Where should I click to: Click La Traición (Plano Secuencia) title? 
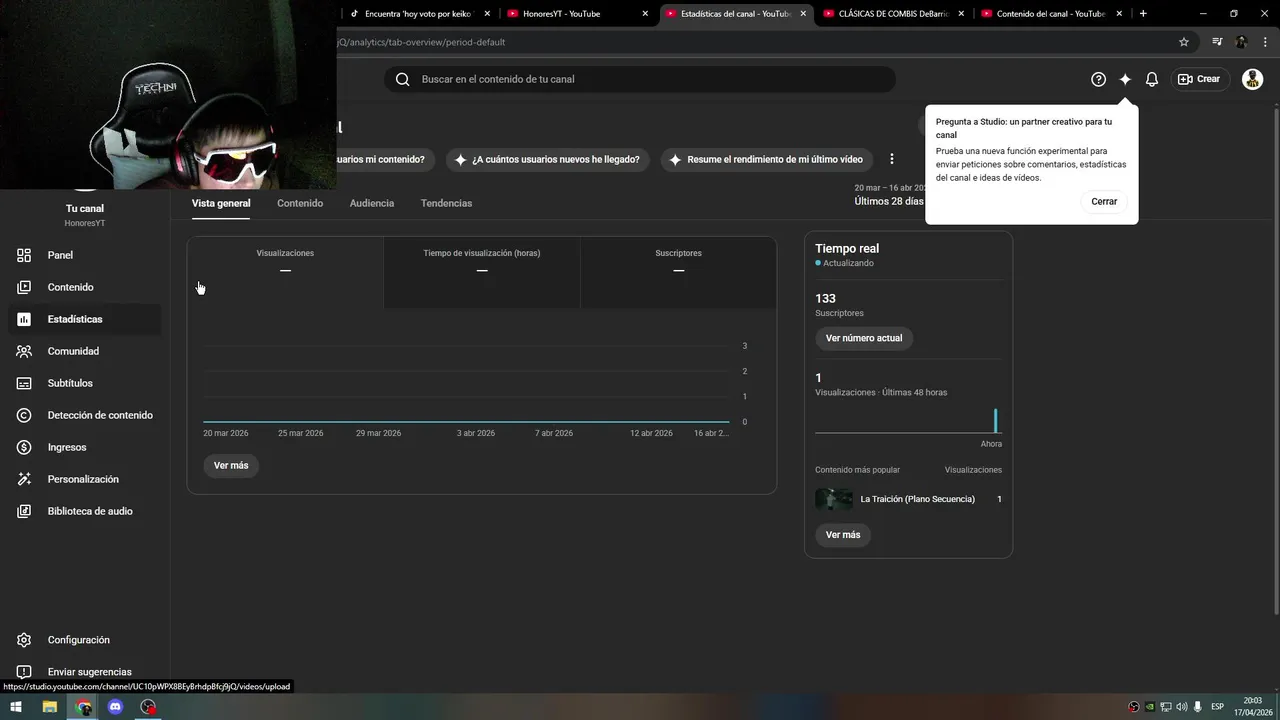pos(917,499)
